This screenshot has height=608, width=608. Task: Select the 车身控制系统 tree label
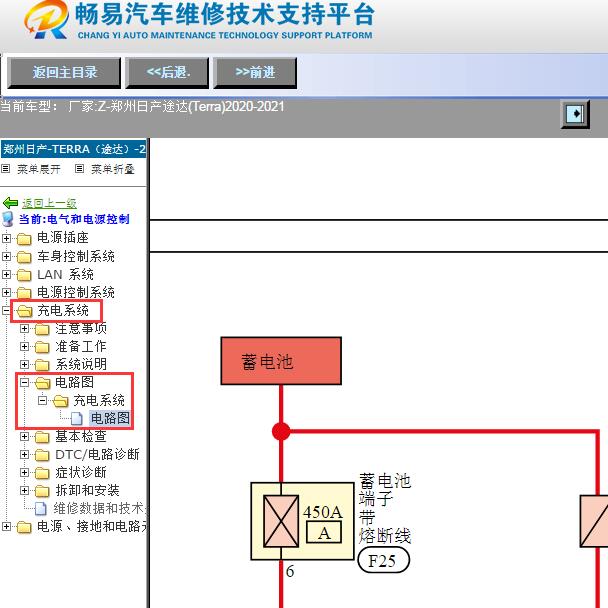pos(76,256)
